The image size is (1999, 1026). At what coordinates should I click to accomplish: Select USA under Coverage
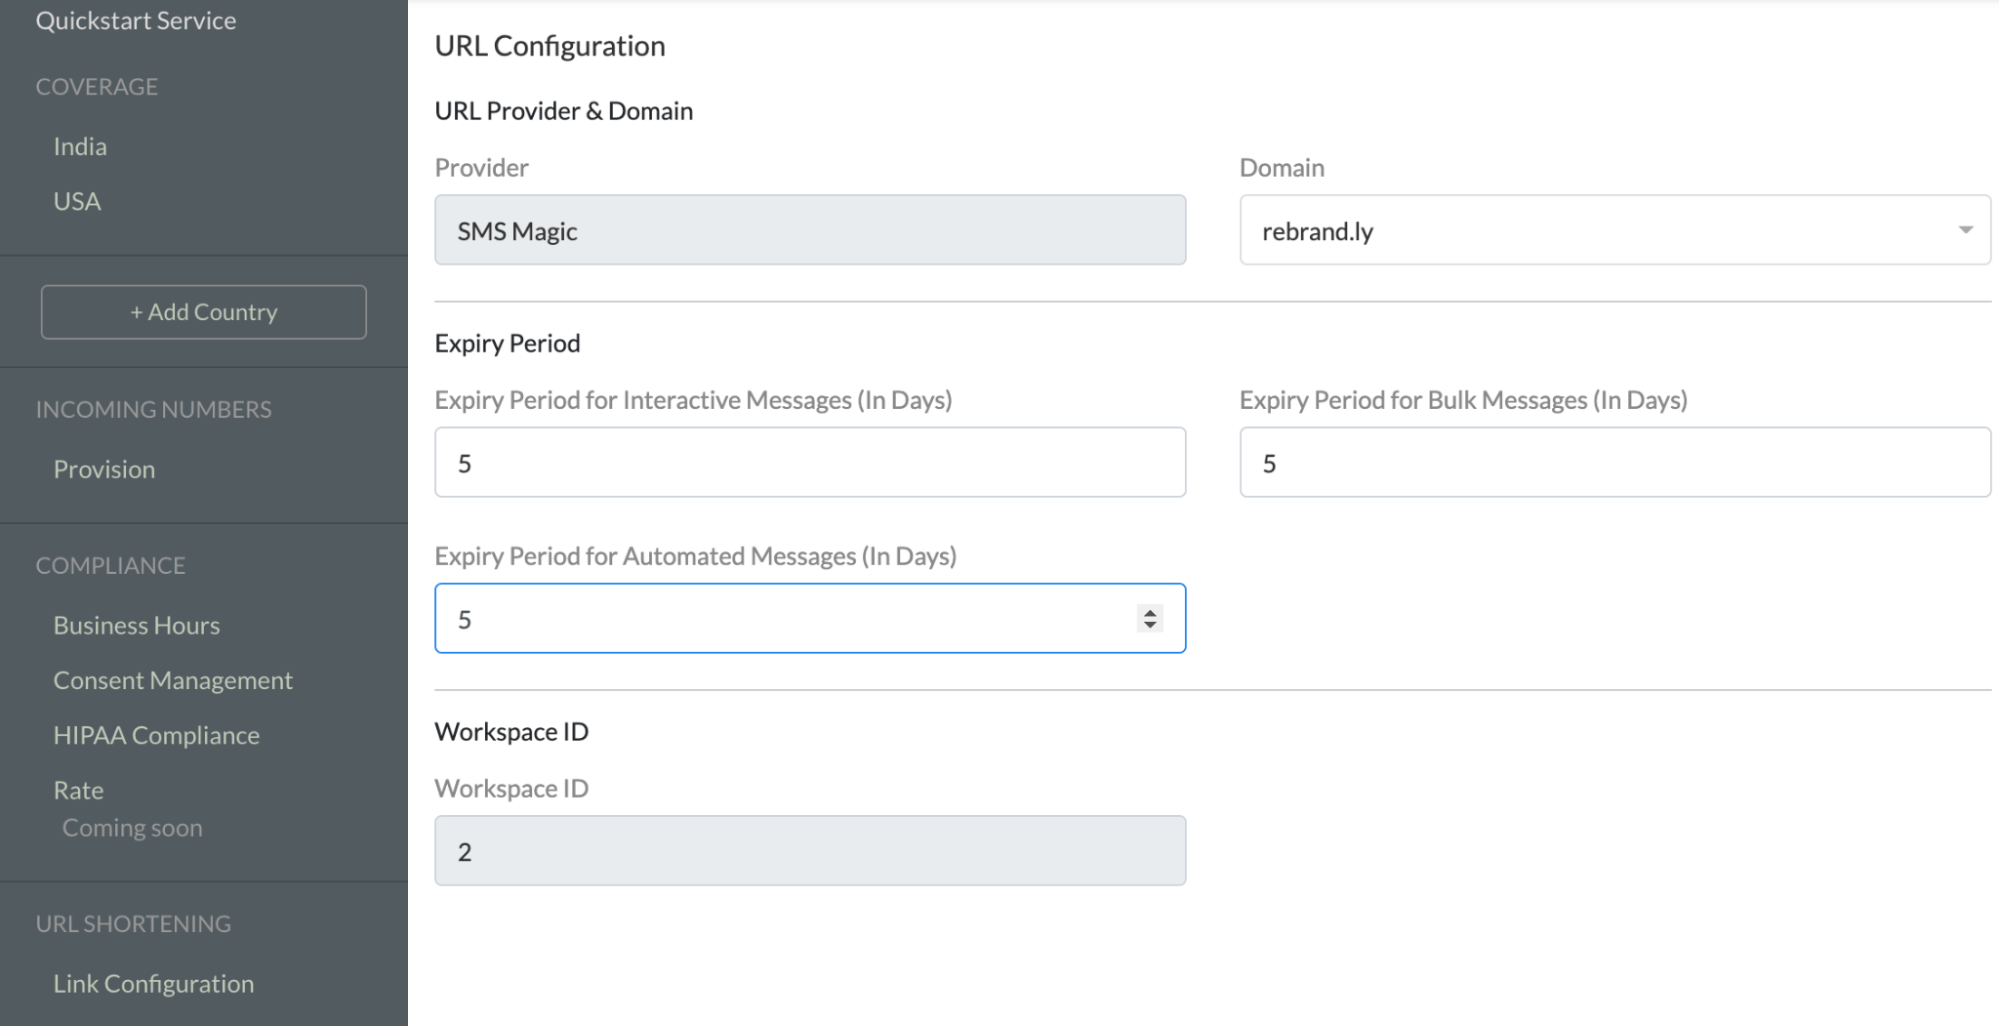point(76,201)
